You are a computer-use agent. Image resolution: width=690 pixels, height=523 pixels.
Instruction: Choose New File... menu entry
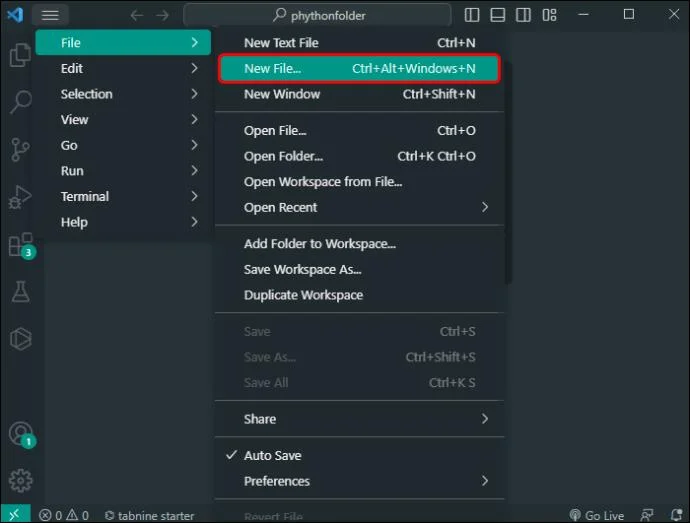359,68
